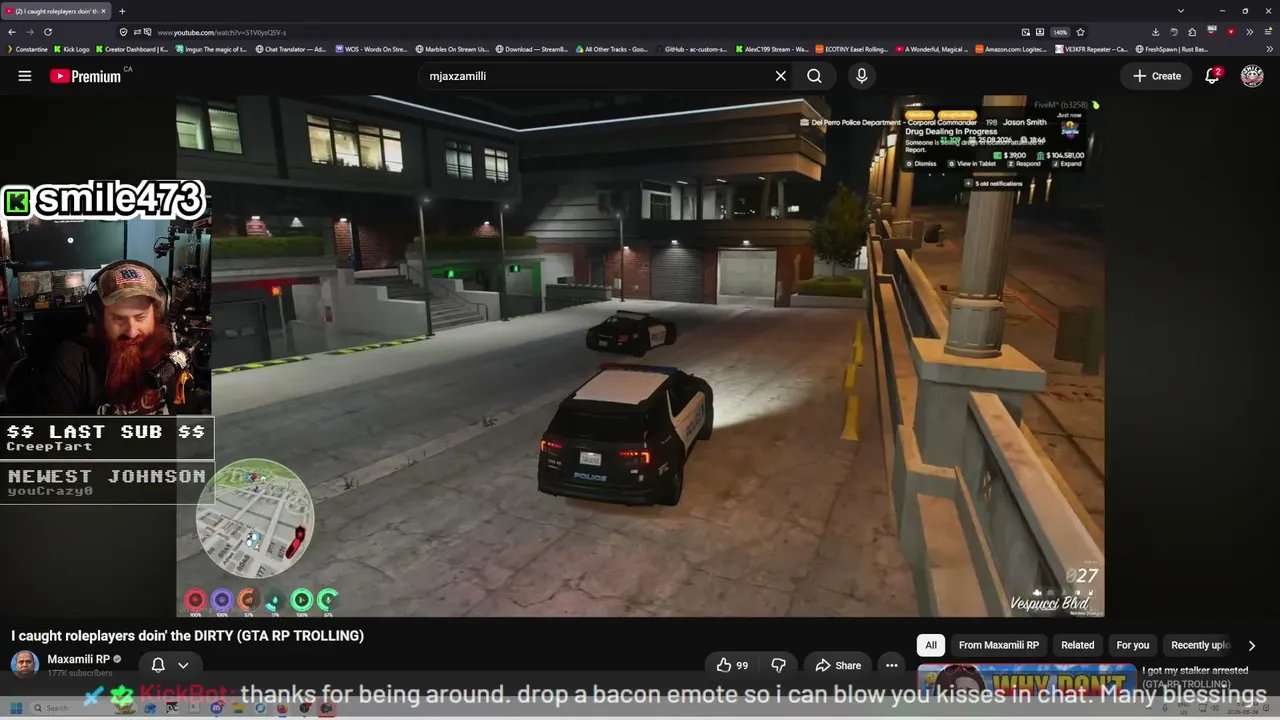Screen dimensions: 1280x720
Task: Open Creator Dashboard bookmark
Action: click(131, 49)
